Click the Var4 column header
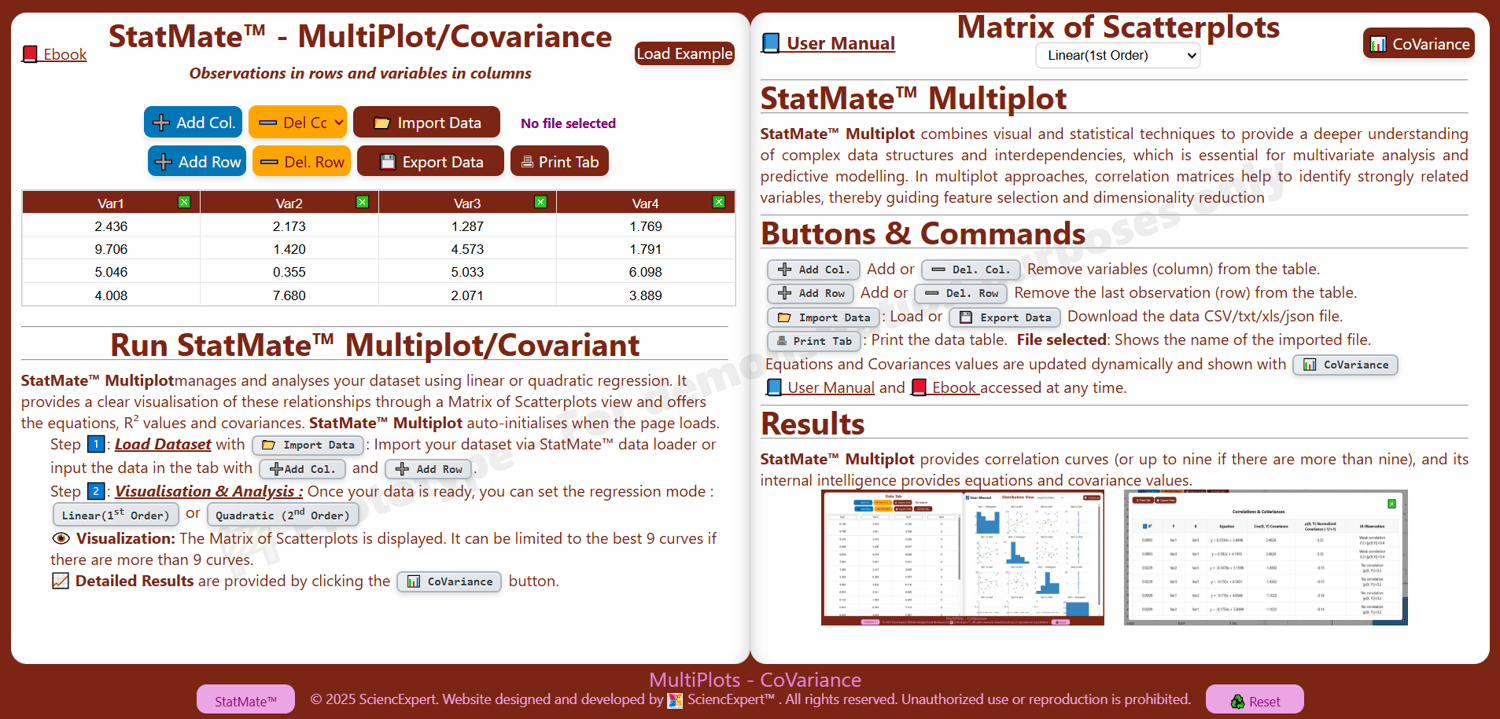Image resolution: width=1500 pixels, height=719 pixels. coord(646,203)
